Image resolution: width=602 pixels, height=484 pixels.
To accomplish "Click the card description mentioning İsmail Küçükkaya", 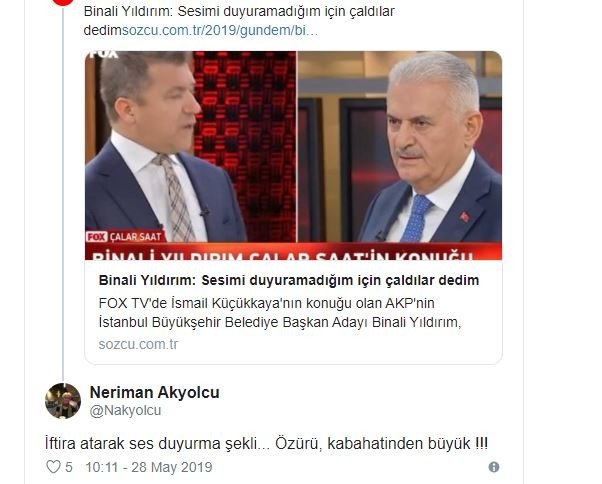I will pos(280,312).
